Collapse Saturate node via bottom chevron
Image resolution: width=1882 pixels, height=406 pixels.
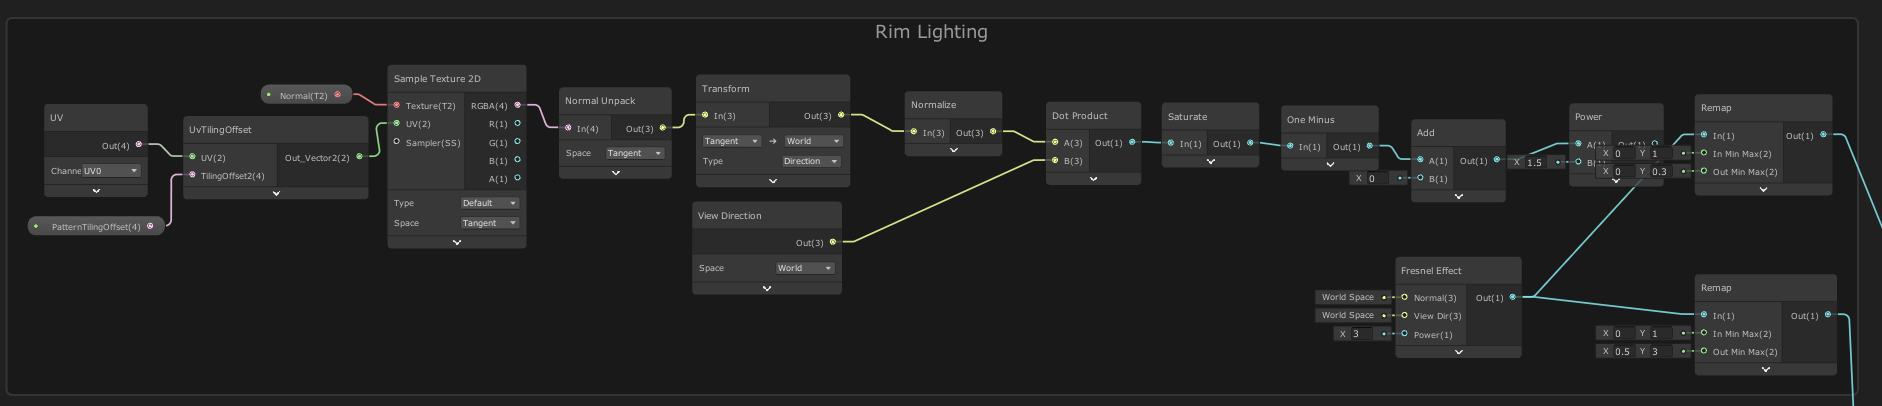[x=1210, y=161]
